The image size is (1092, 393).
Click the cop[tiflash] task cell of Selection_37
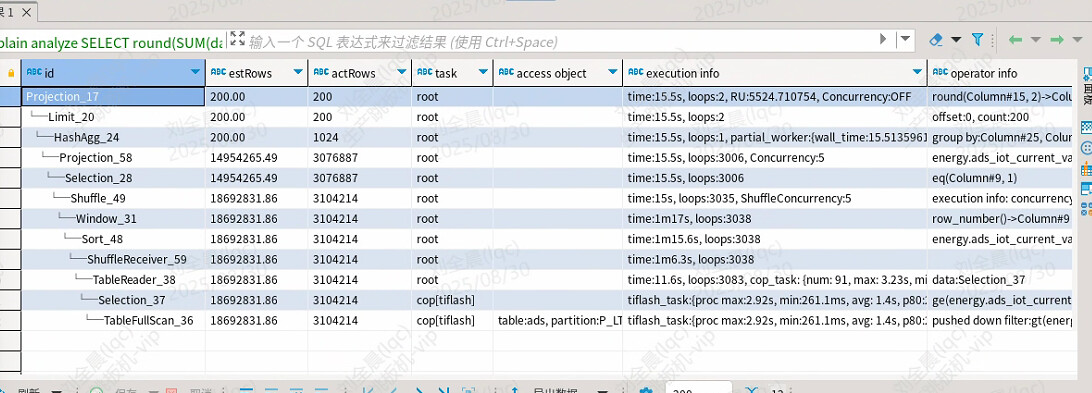coord(453,300)
